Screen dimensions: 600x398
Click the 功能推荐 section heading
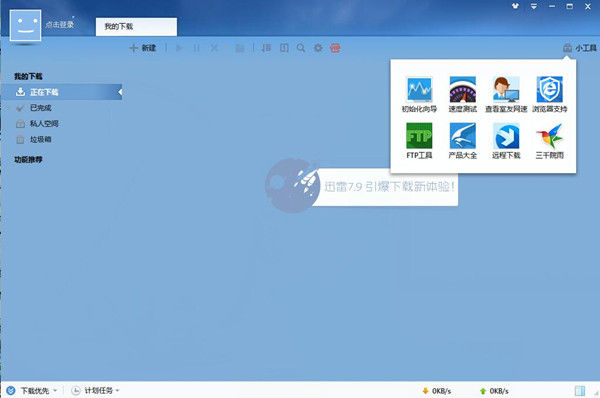coord(28,160)
